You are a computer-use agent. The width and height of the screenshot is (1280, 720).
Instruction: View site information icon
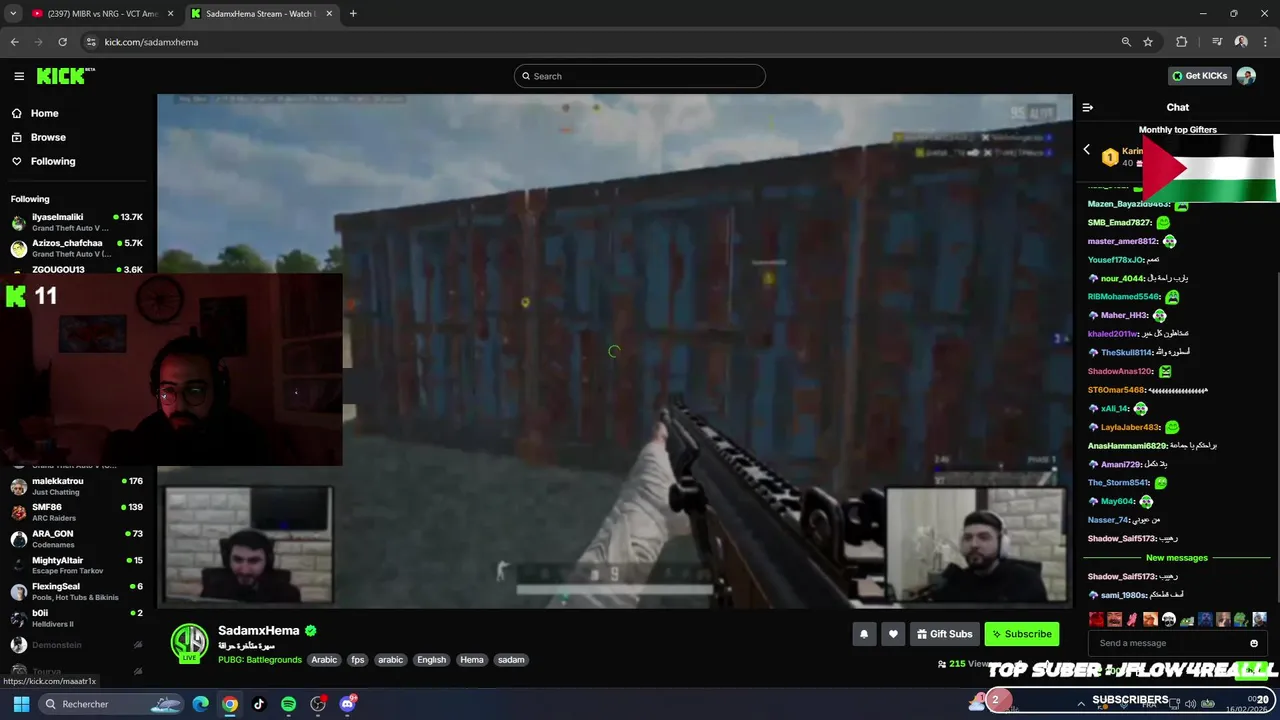tap(91, 42)
